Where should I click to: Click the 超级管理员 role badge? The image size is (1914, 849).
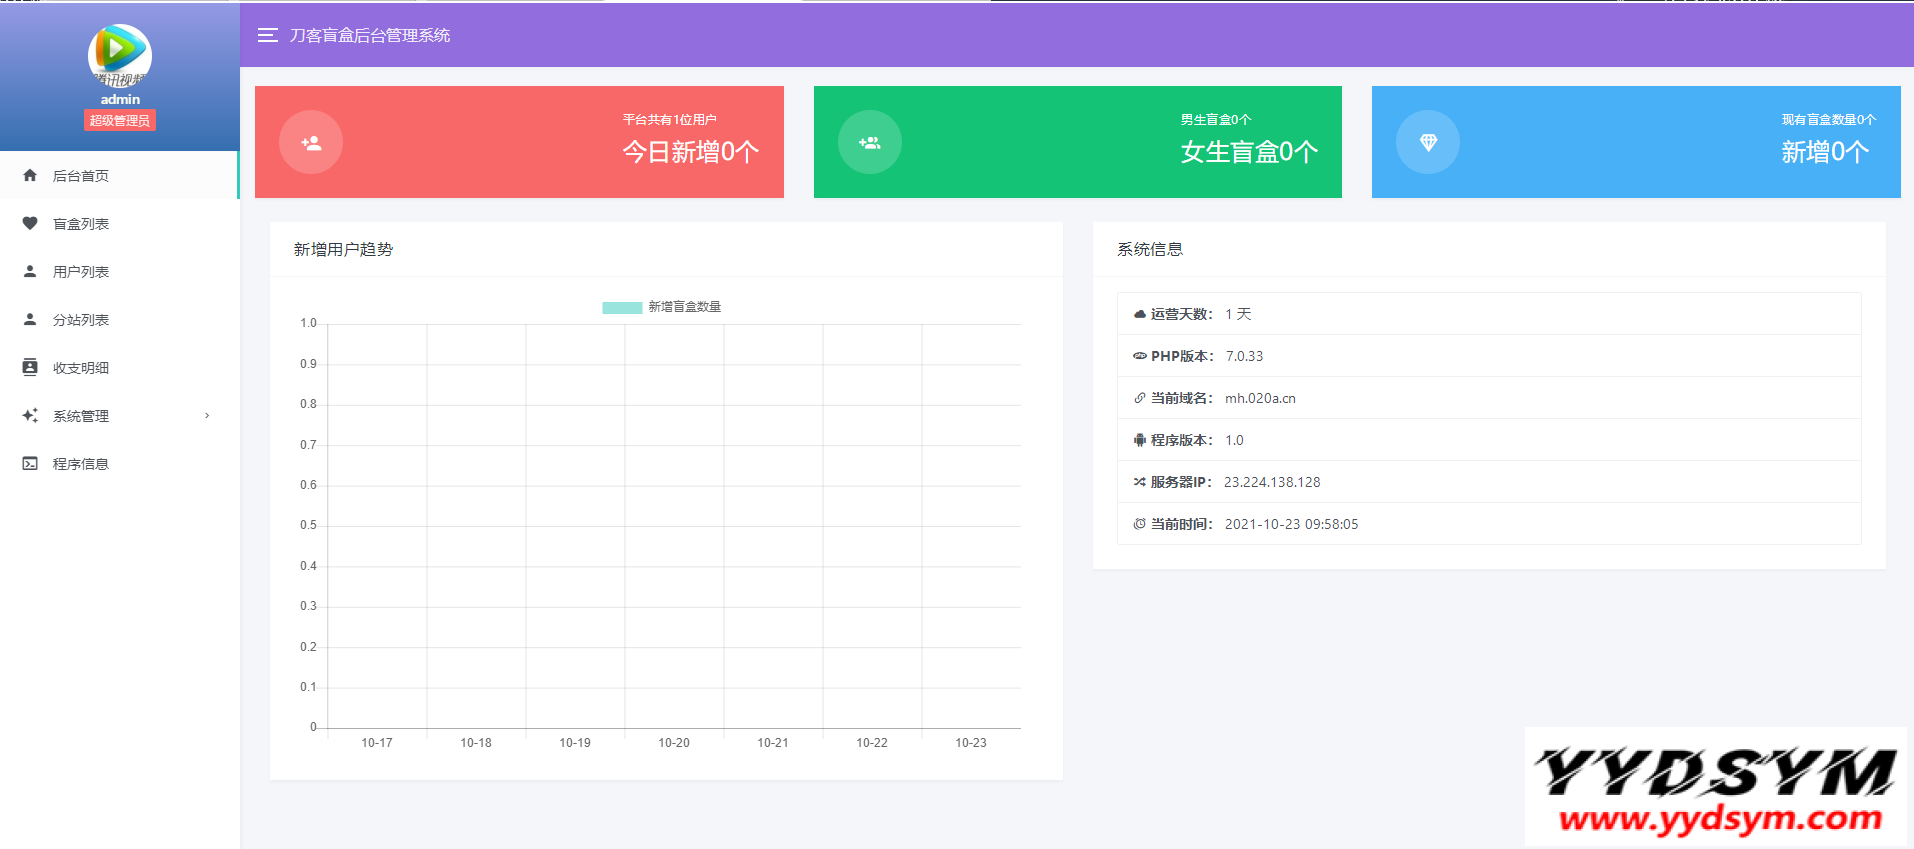point(119,121)
